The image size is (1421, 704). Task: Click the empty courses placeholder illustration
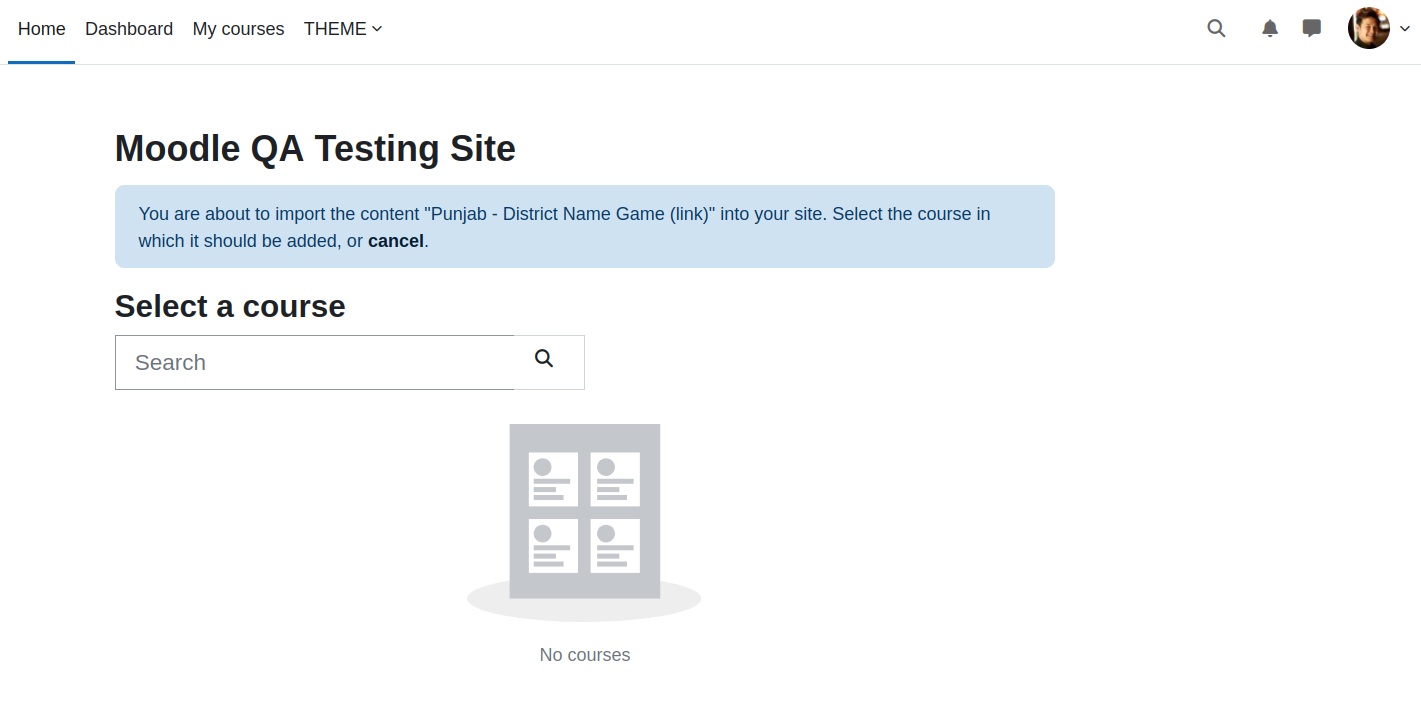point(584,521)
